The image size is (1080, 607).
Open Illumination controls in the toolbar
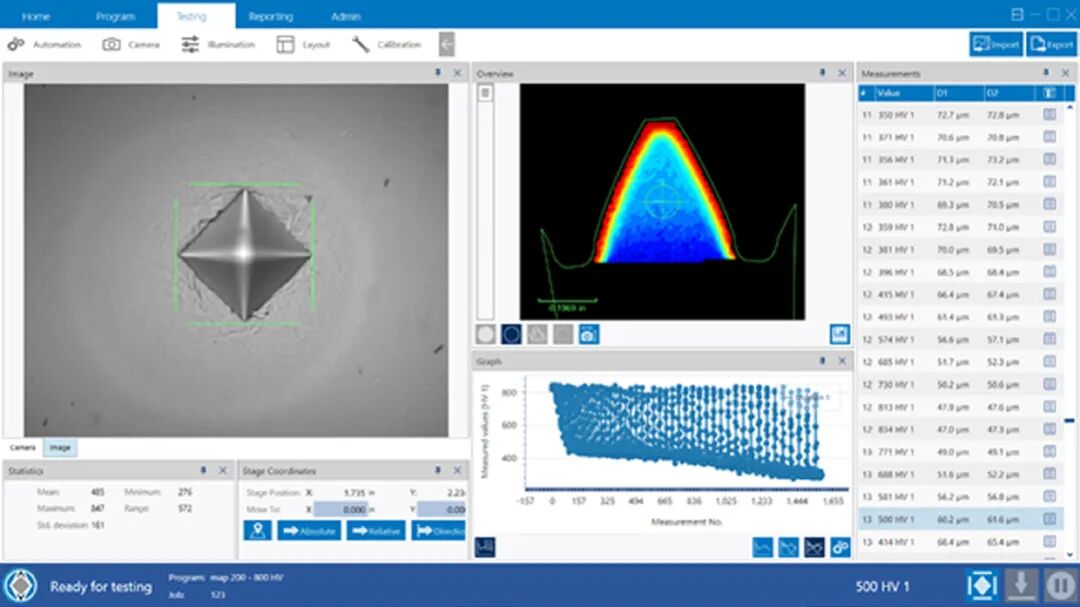218,45
